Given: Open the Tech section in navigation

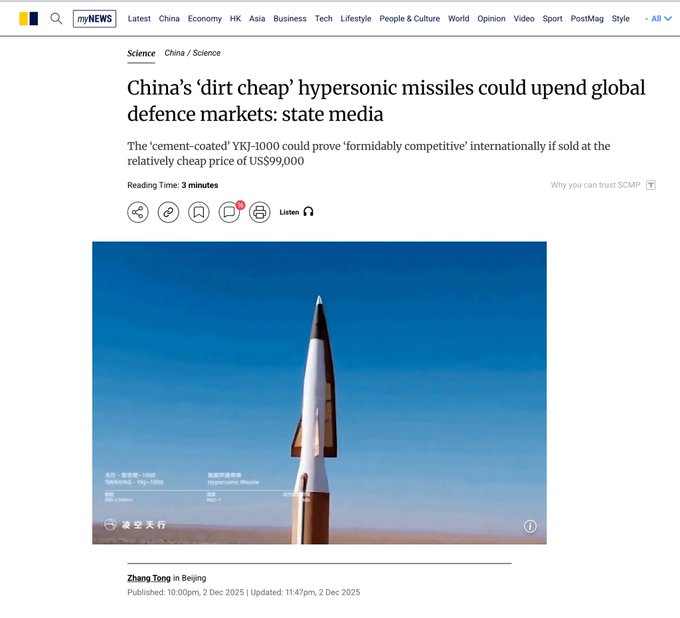Looking at the screenshot, I should pos(323,18).
